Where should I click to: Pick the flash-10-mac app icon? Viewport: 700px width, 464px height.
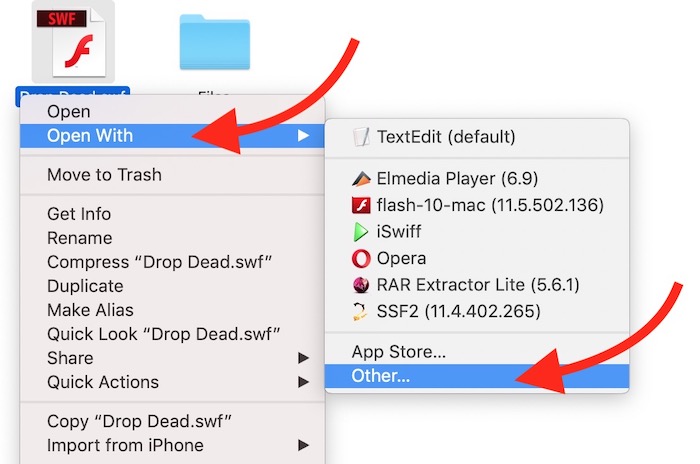(361, 206)
